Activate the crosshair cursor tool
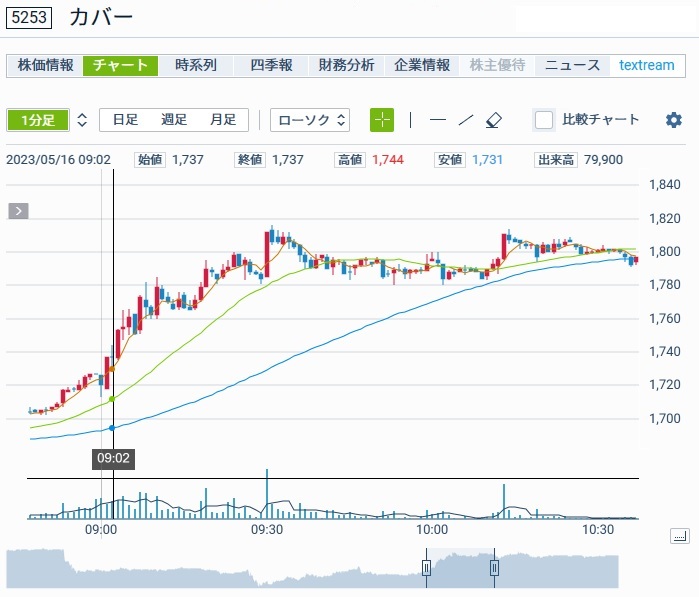The width and height of the screenshot is (699, 597). tap(382, 120)
